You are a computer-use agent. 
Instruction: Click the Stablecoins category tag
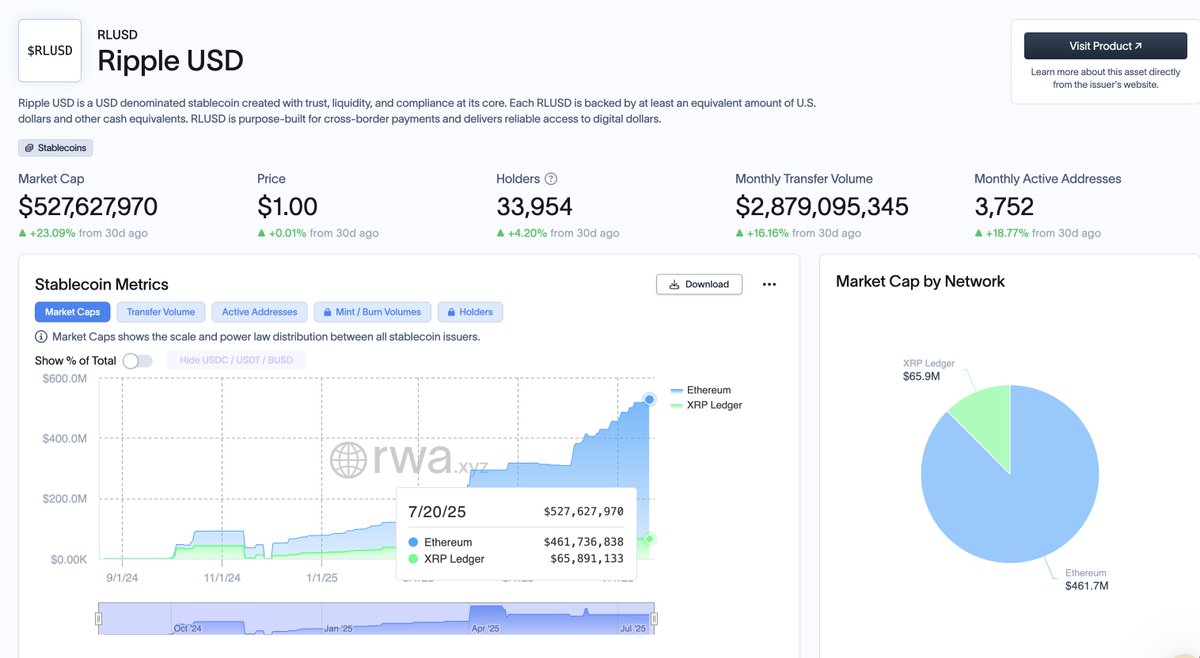tap(56, 148)
